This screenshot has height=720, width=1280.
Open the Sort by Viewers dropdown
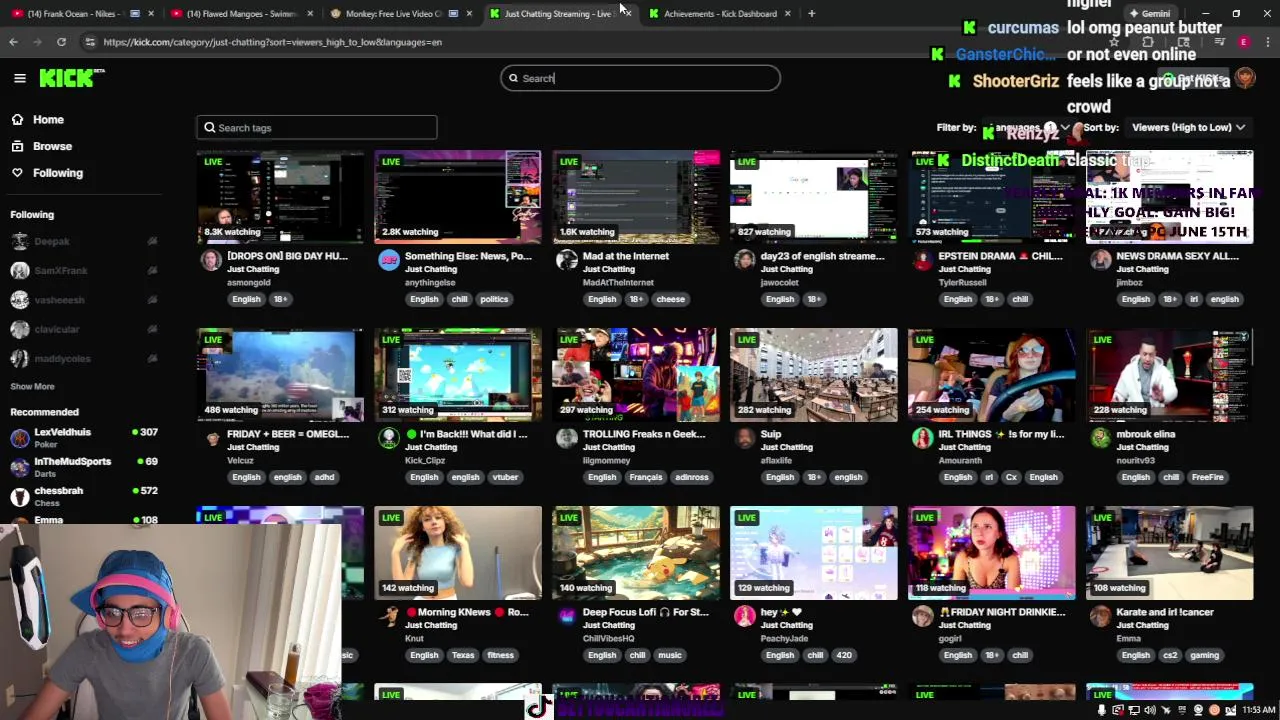[x=1188, y=127]
